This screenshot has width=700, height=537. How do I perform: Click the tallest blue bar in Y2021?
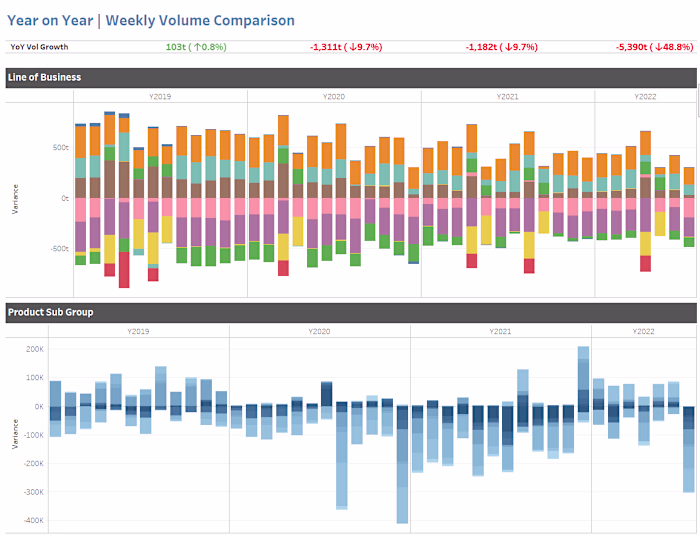583,384
